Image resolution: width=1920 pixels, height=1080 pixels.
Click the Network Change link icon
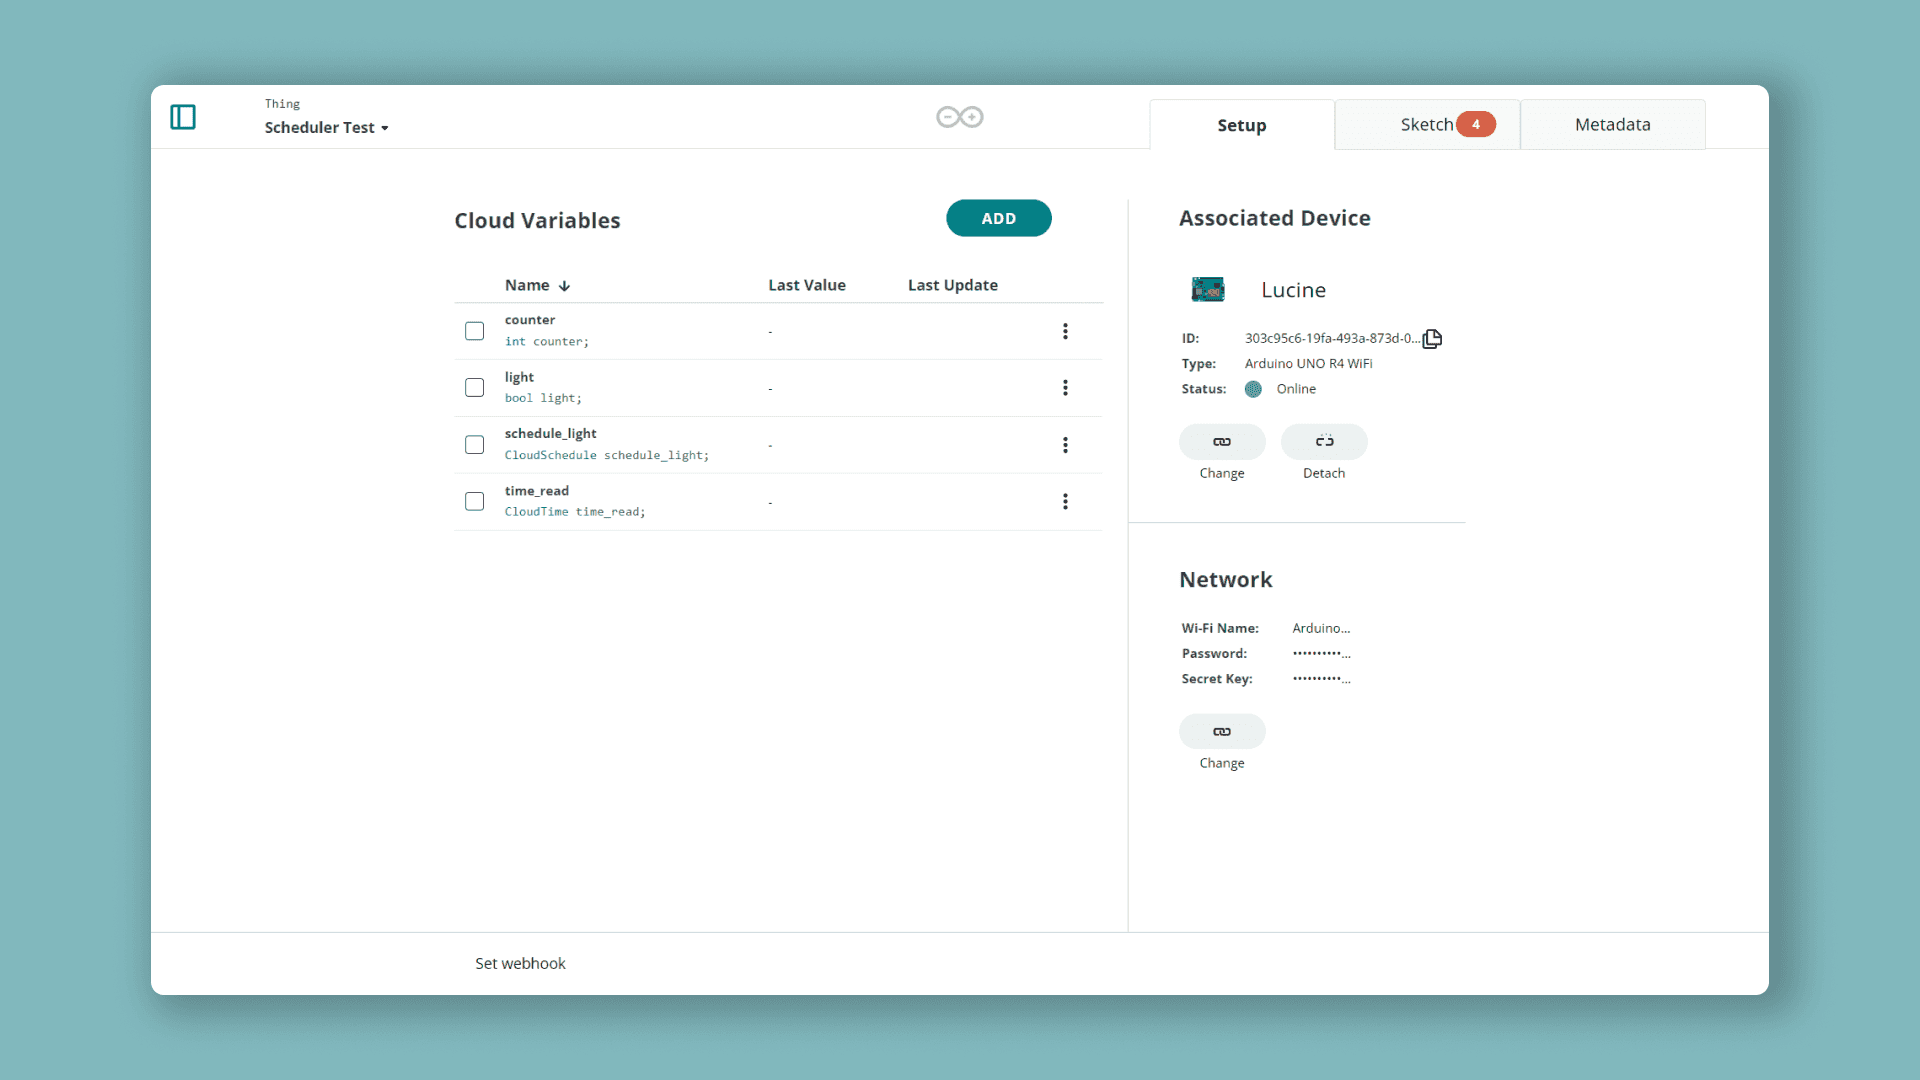1221,732
